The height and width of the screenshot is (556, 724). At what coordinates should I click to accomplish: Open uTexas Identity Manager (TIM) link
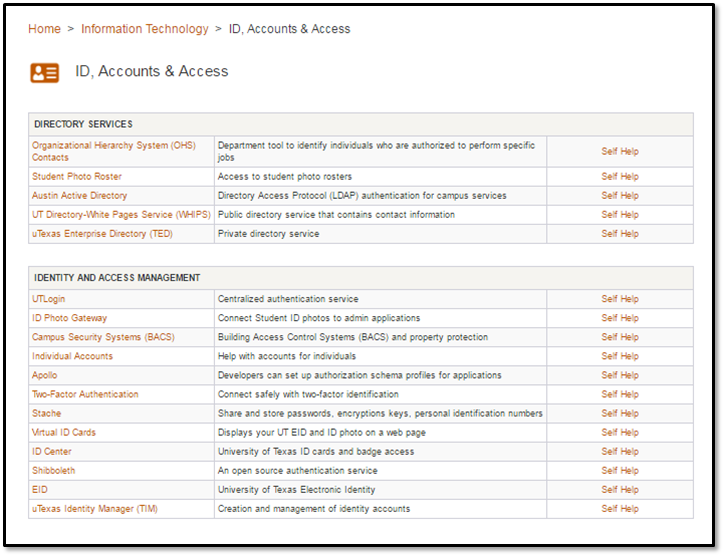[x=95, y=509]
